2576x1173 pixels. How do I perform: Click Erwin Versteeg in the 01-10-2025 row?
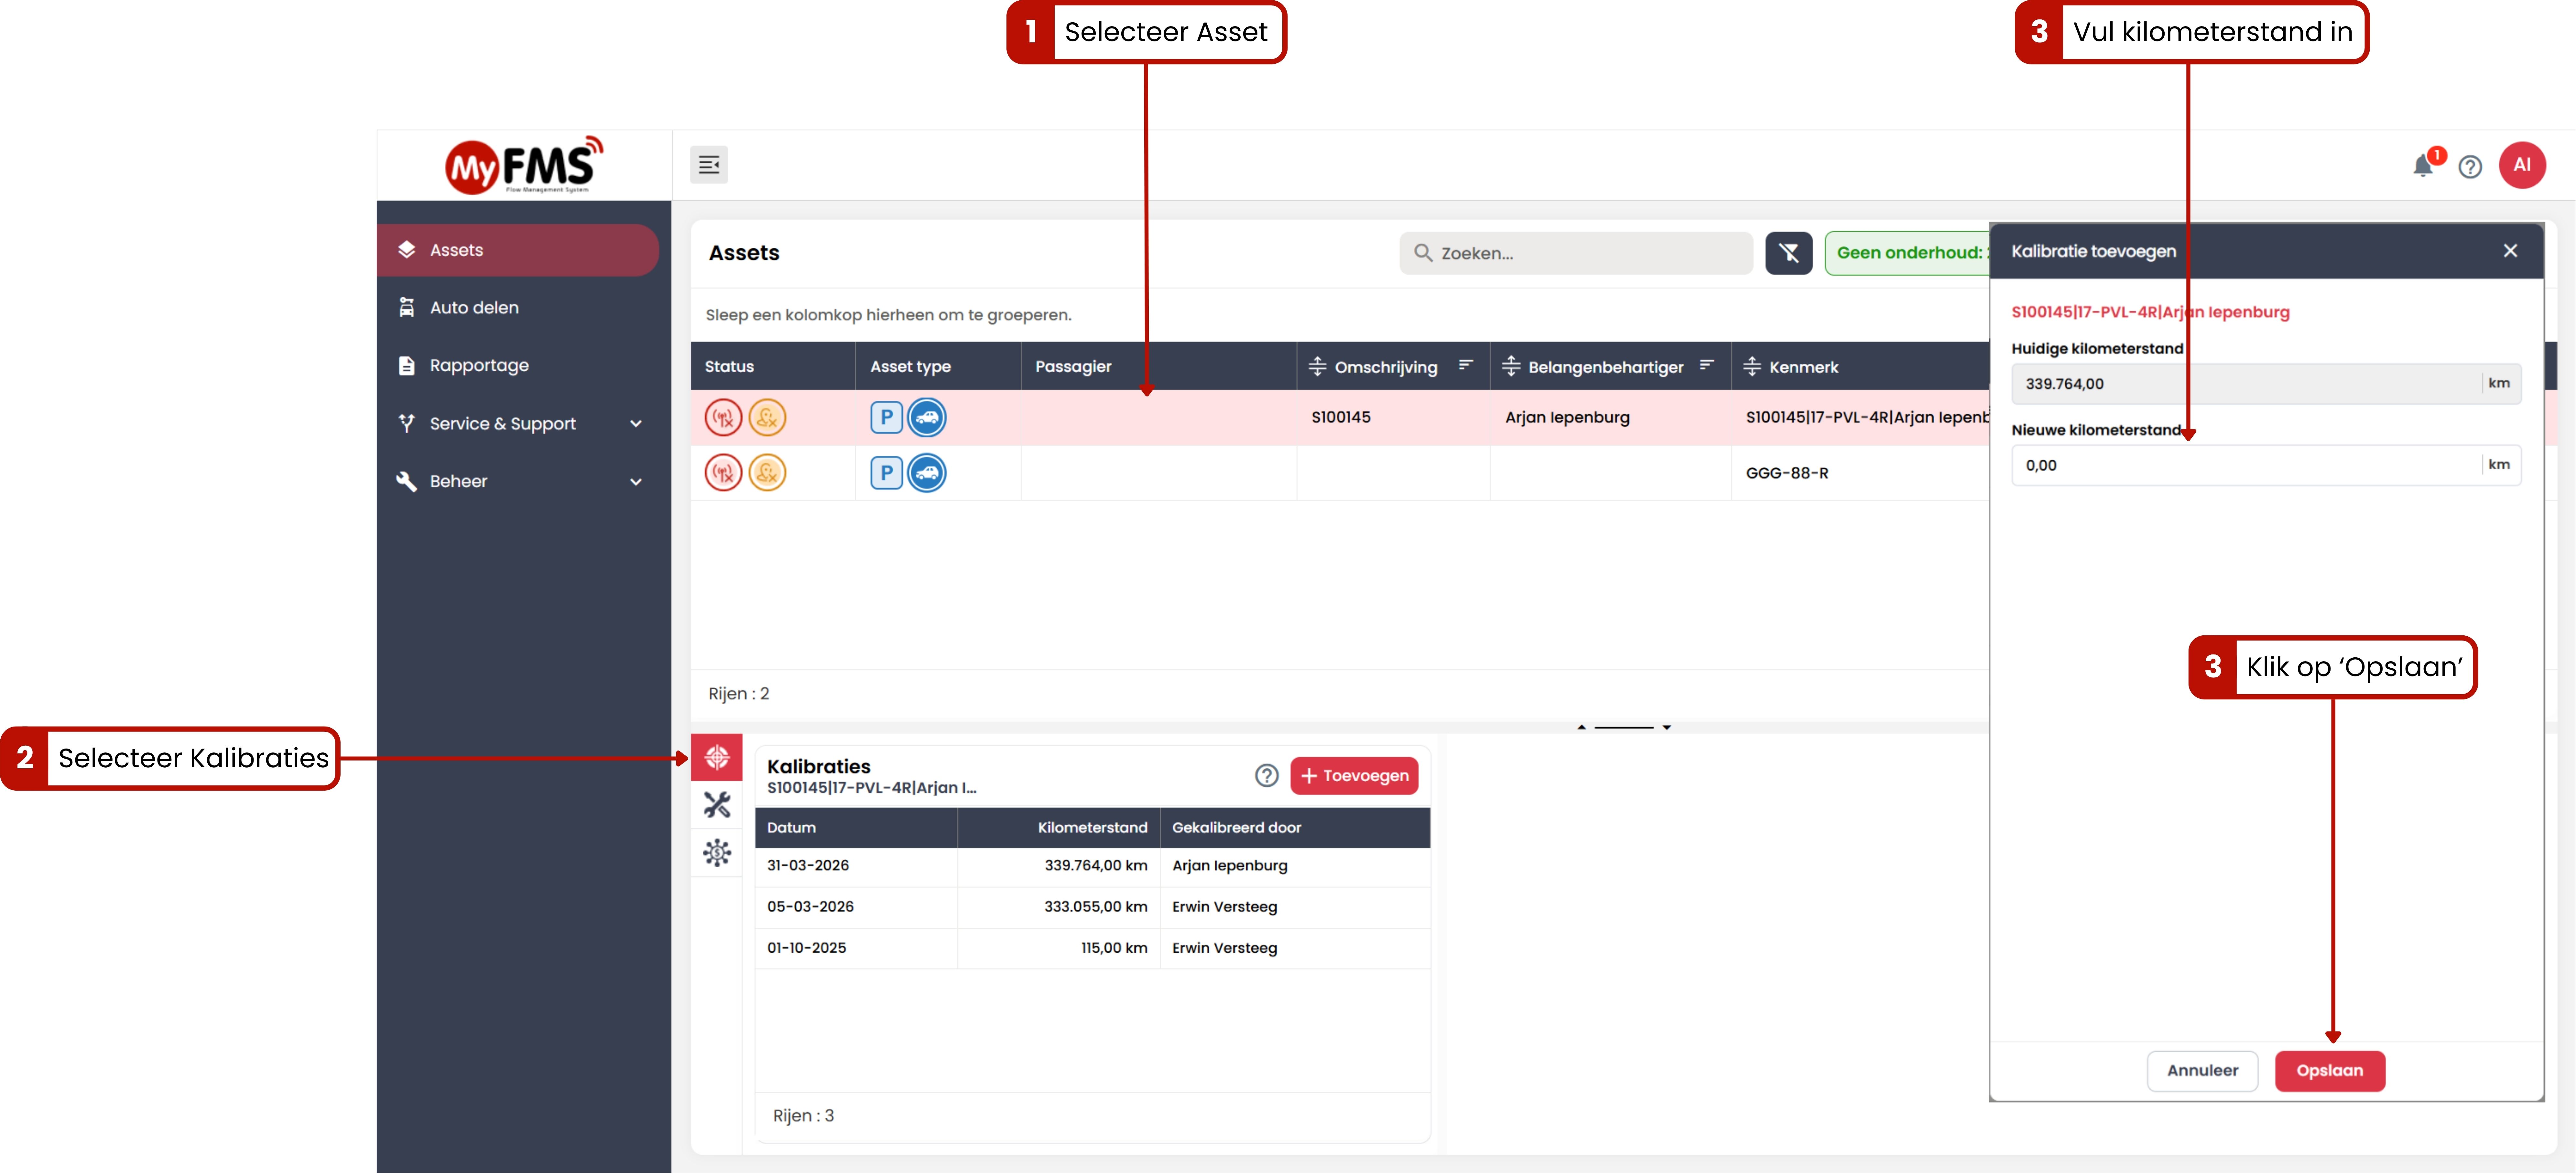(x=1225, y=948)
